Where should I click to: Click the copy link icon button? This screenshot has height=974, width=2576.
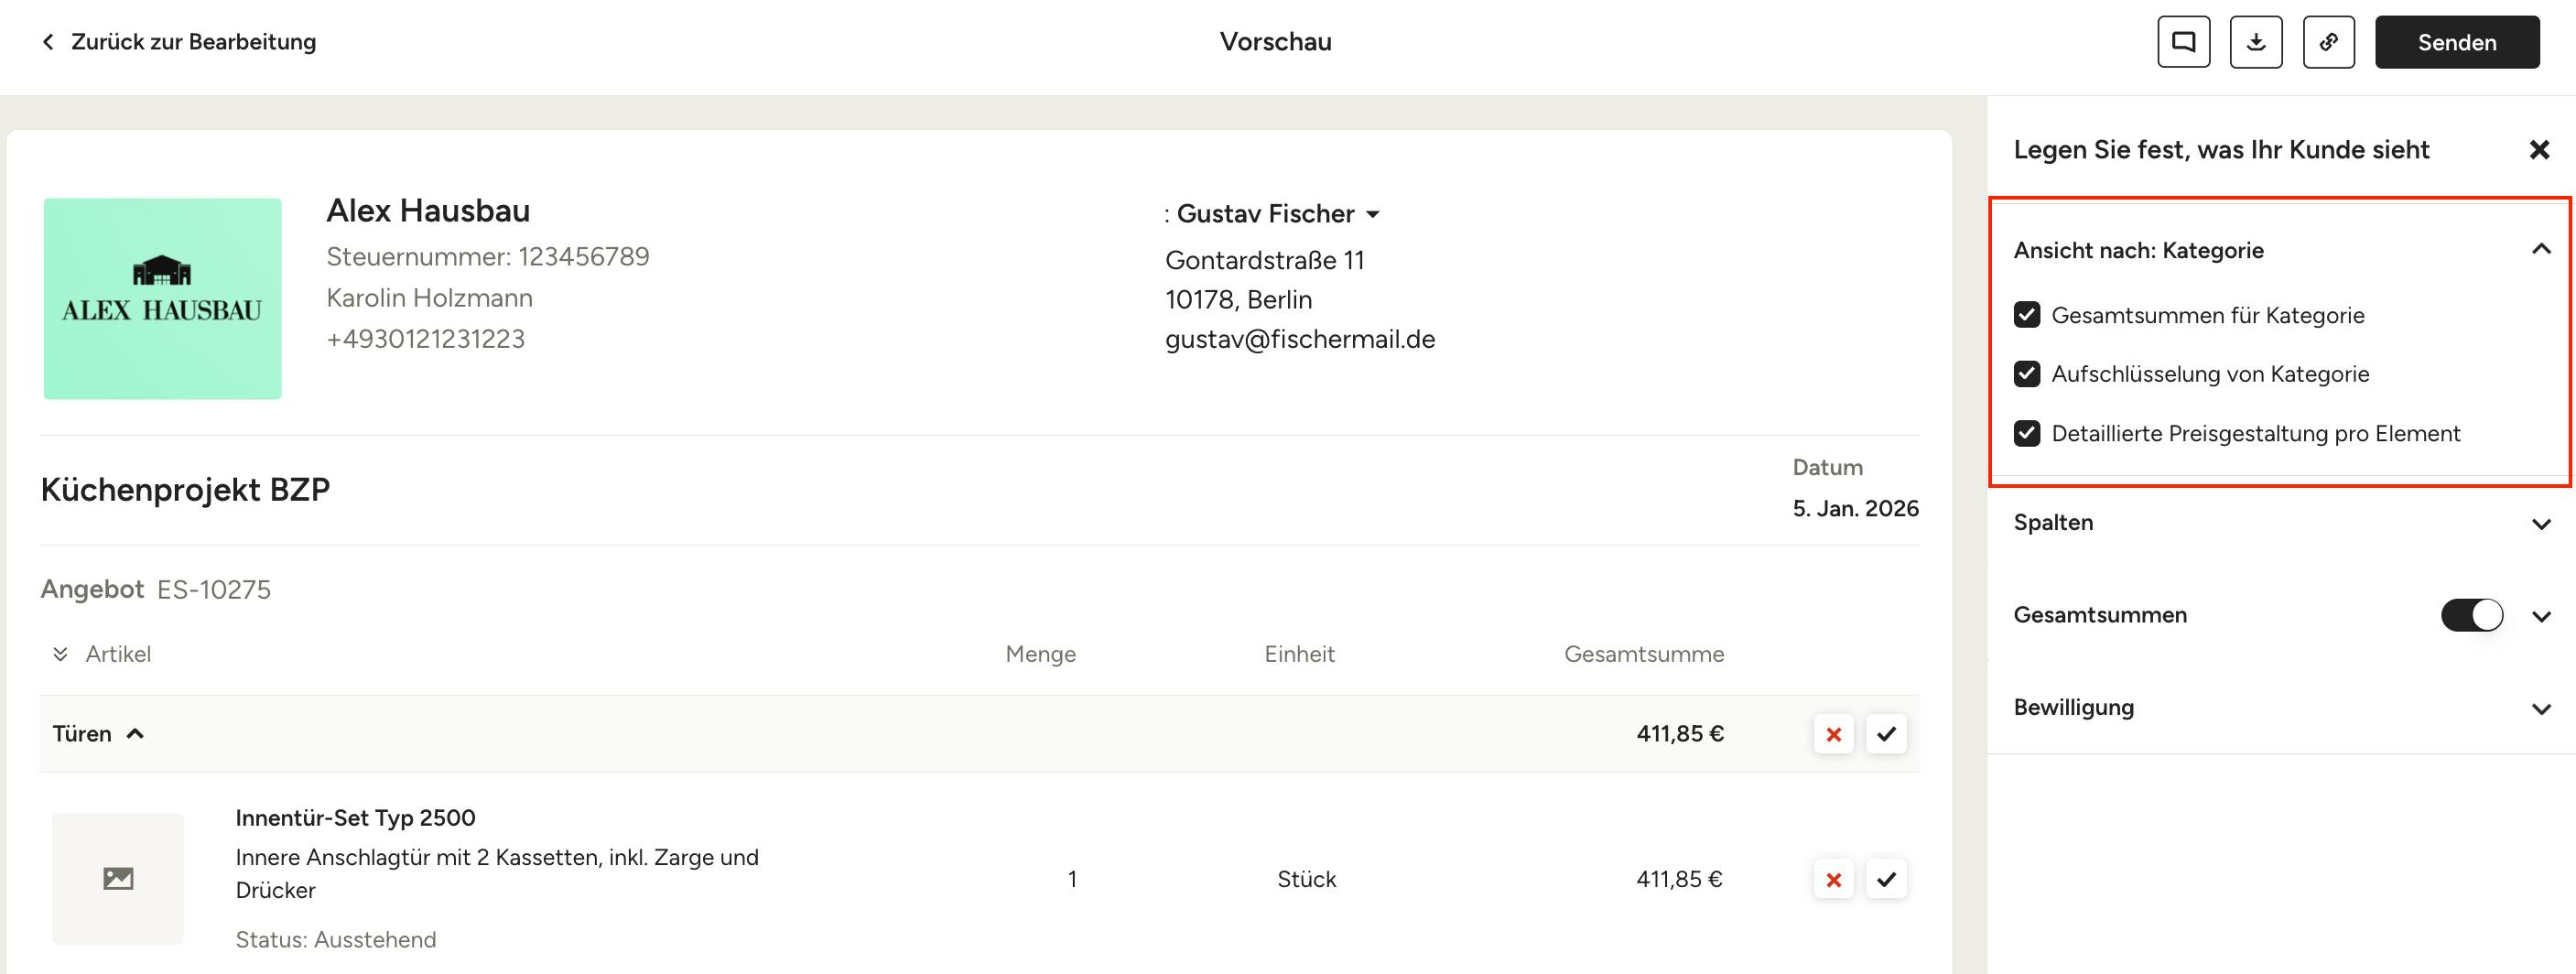[2328, 42]
